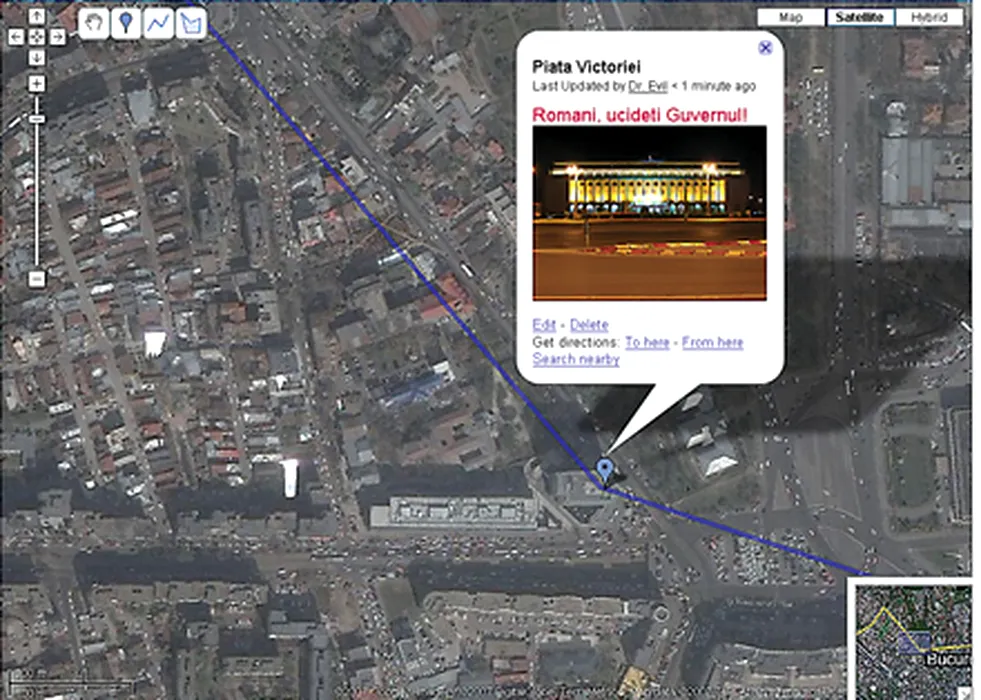Pan the map right with arrow

[x=58, y=37]
